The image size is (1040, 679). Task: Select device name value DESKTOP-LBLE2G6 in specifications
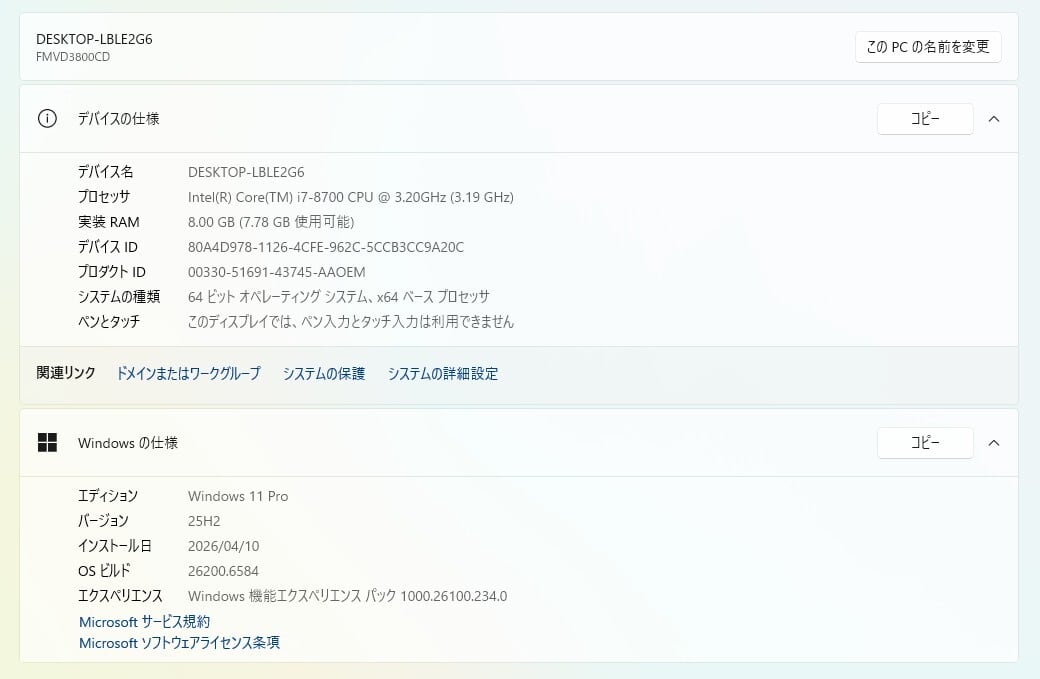(246, 172)
